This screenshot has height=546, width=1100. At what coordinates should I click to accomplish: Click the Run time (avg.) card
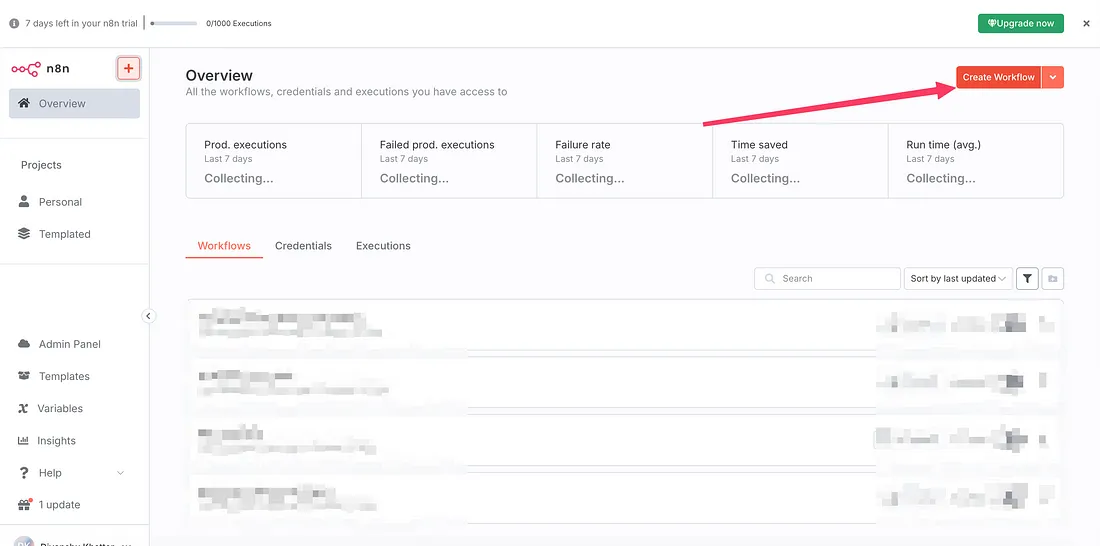coord(976,161)
